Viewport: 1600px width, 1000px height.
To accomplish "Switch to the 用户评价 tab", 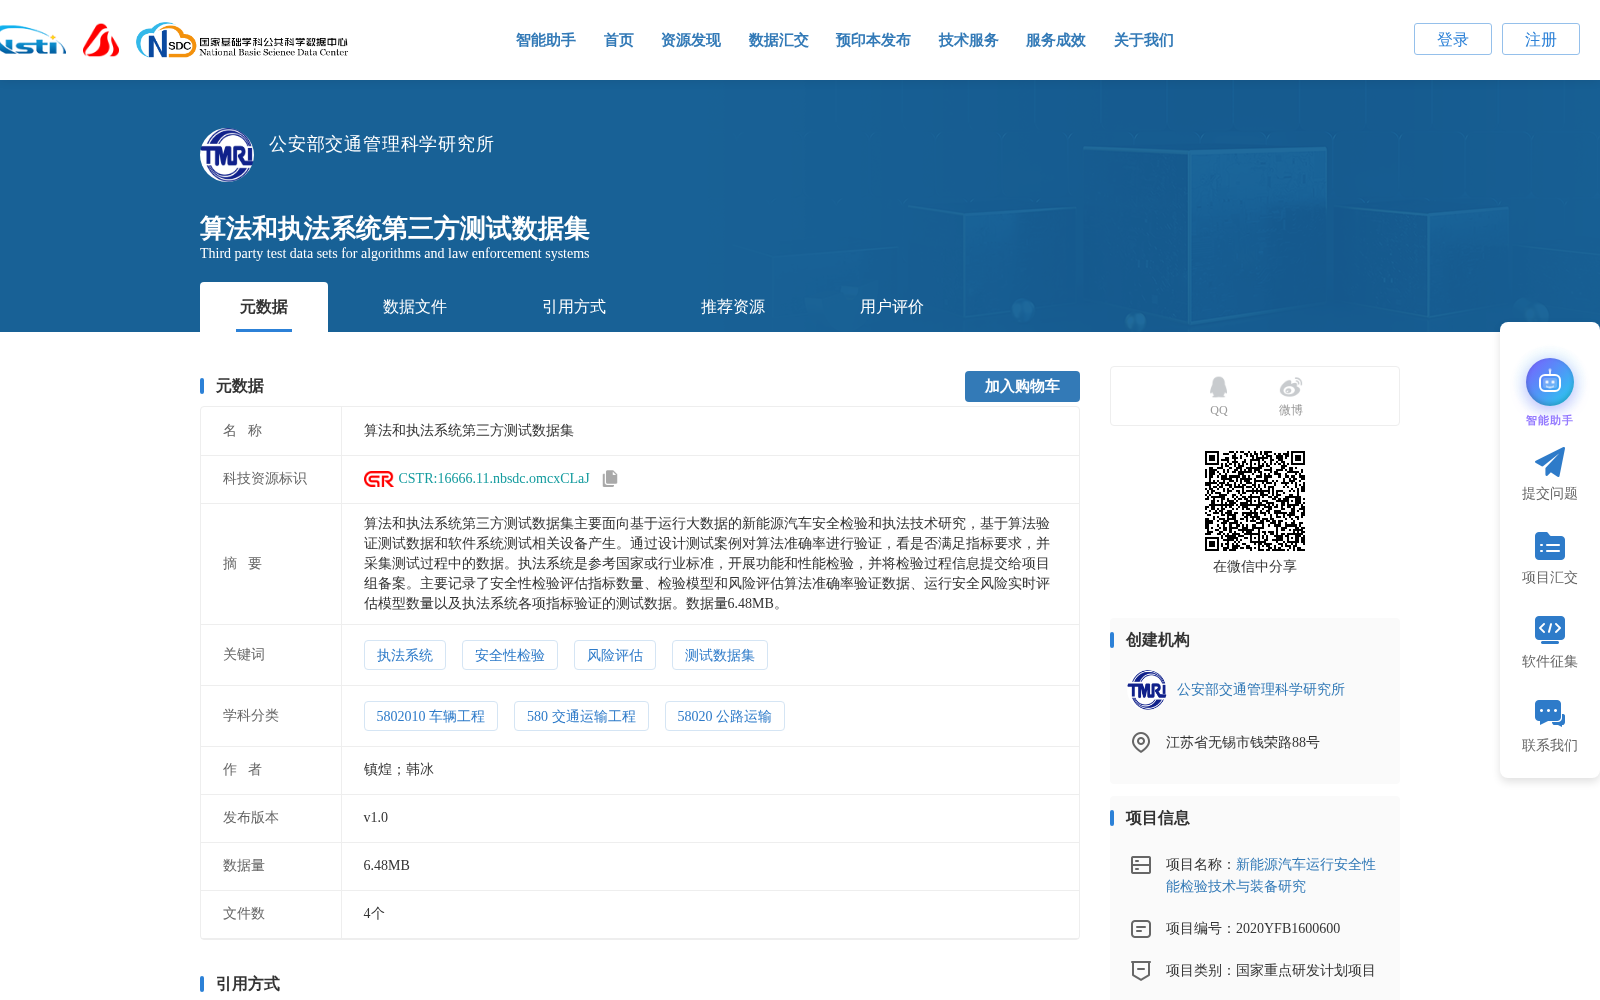I will pos(891,307).
